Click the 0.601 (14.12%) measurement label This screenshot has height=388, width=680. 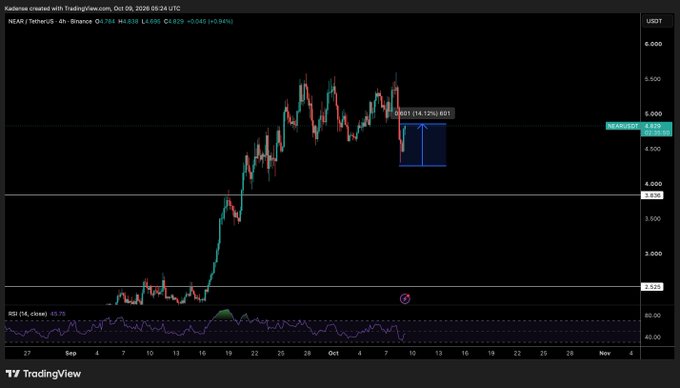[x=422, y=113]
